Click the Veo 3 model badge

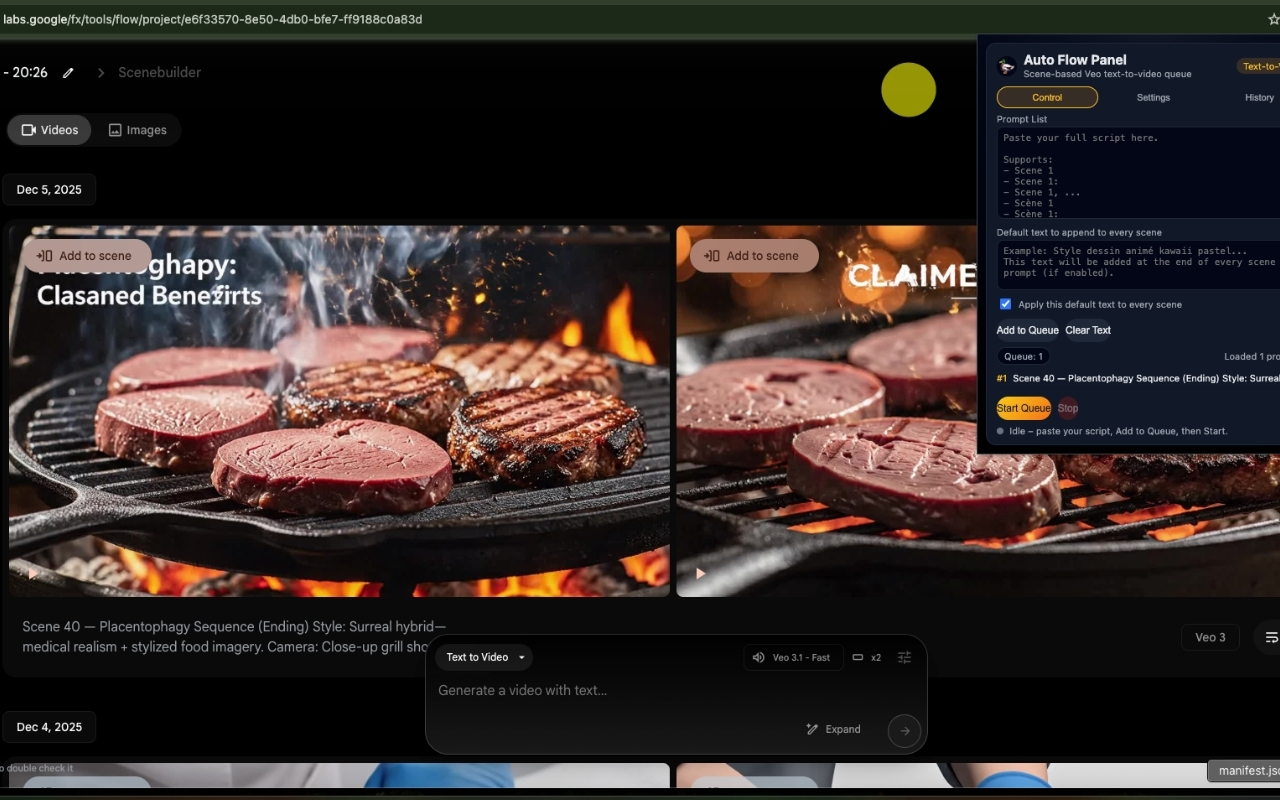coord(1210,637)
